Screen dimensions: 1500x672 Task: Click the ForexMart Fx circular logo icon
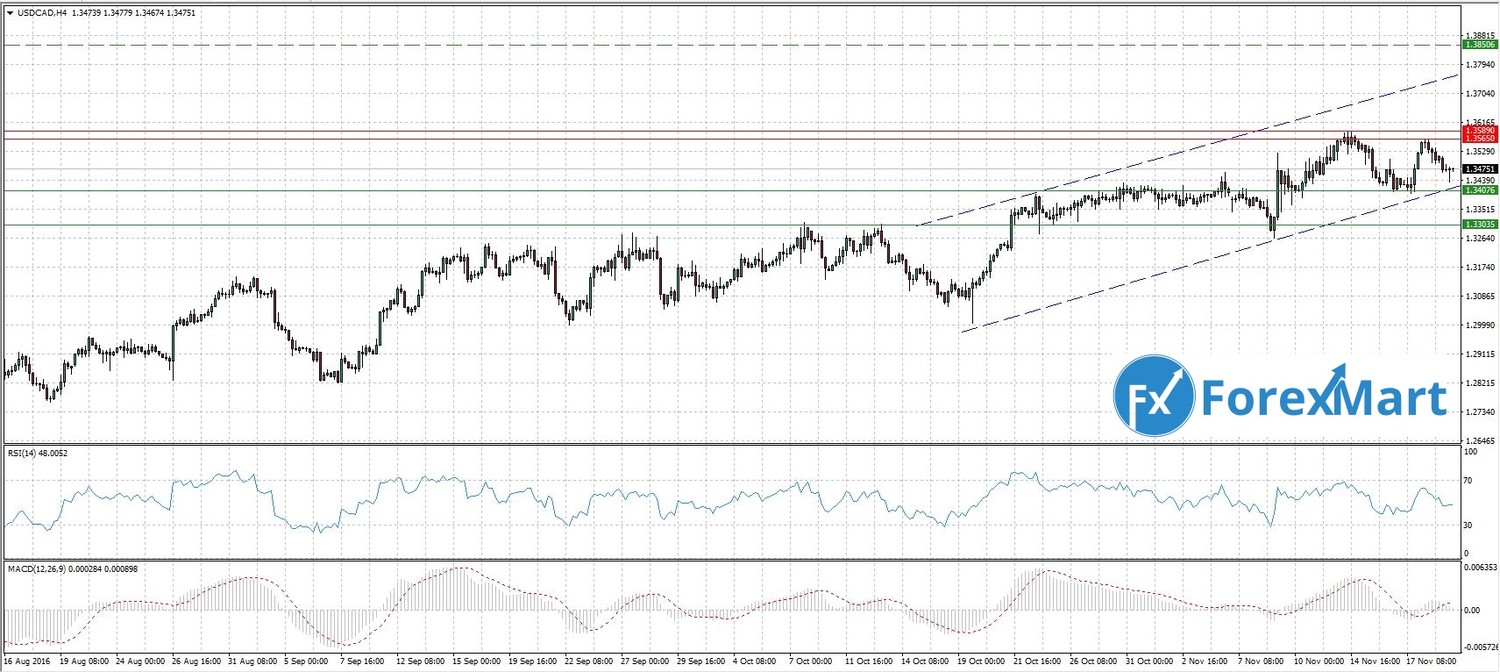point(1154,397)
